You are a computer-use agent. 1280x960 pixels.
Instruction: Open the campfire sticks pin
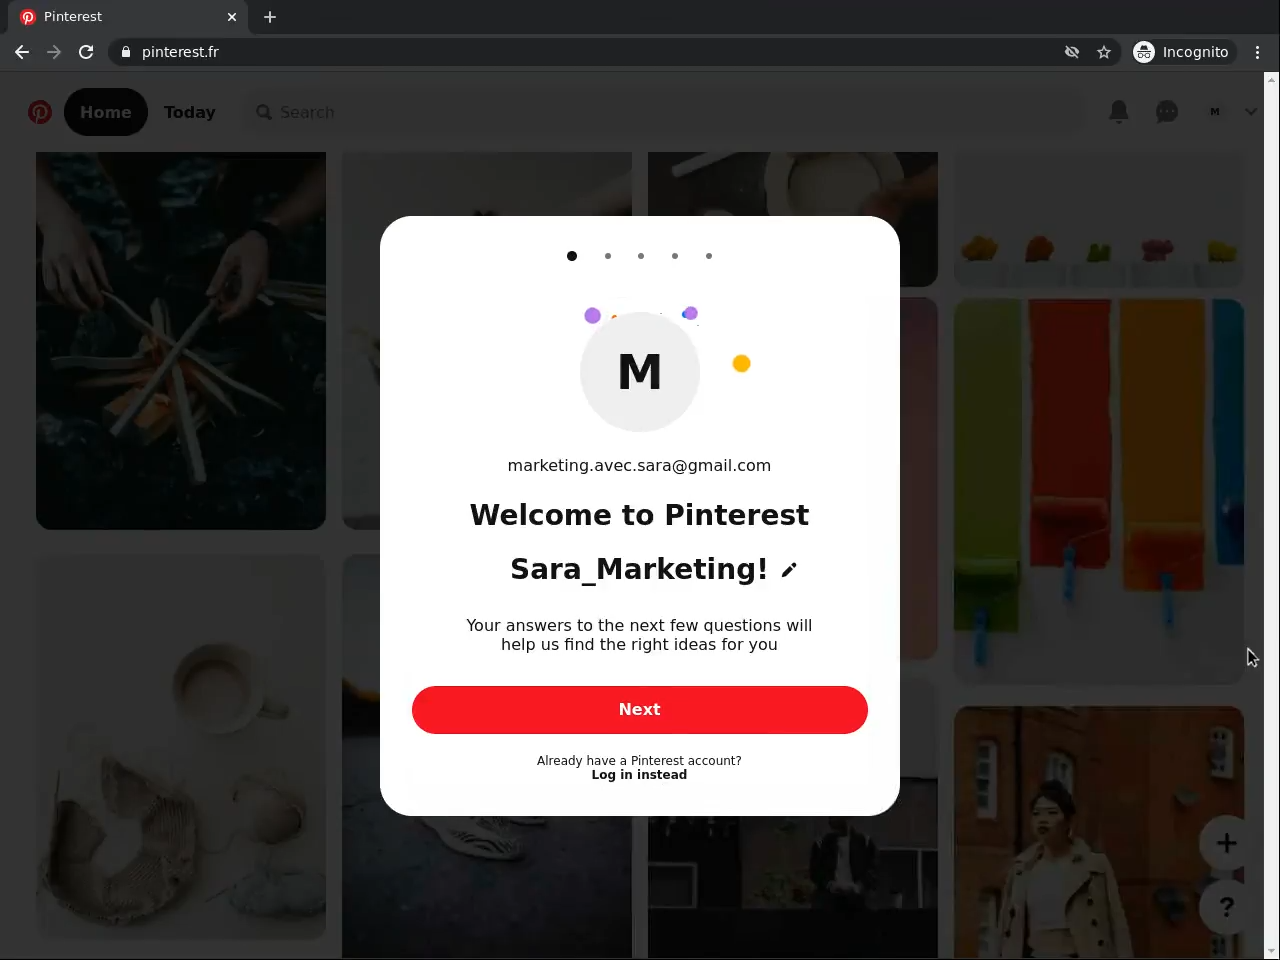pyautogui.click(x=181, y=341)
